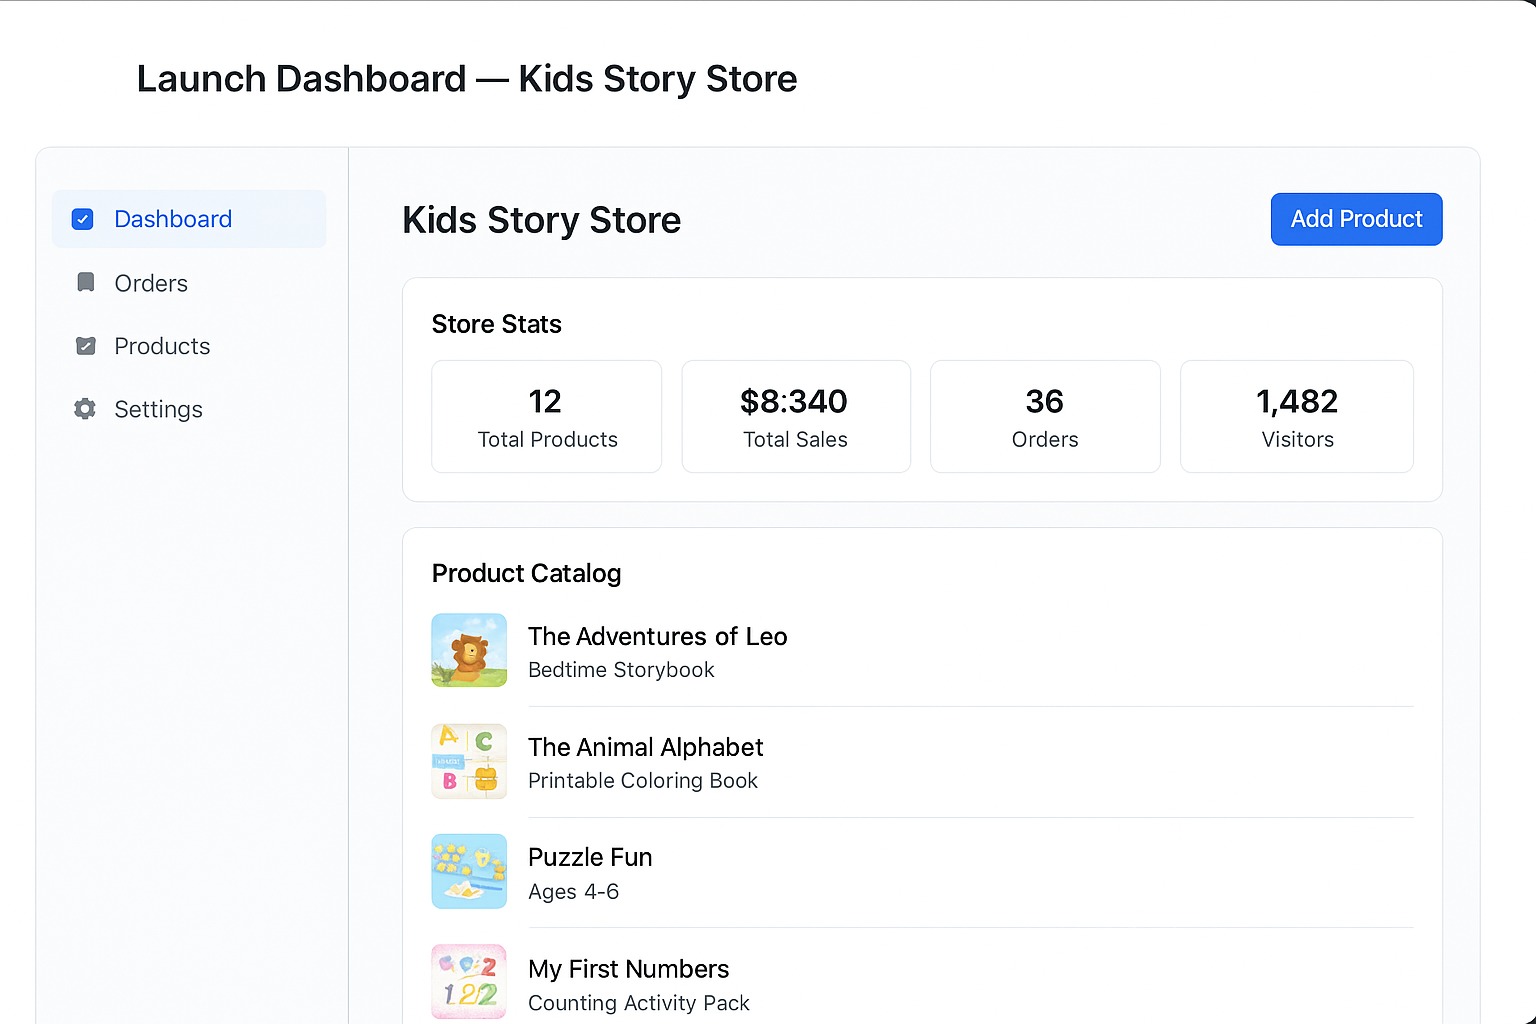Open the Dashboard menu item
Screen dimensions: 1536x1024
point(173,219)
